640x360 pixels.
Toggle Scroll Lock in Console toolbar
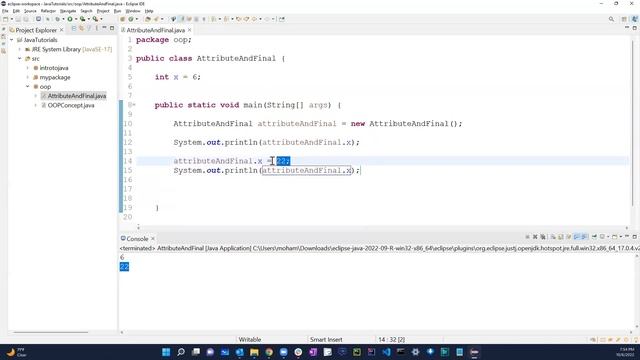[x=560, y=237]
